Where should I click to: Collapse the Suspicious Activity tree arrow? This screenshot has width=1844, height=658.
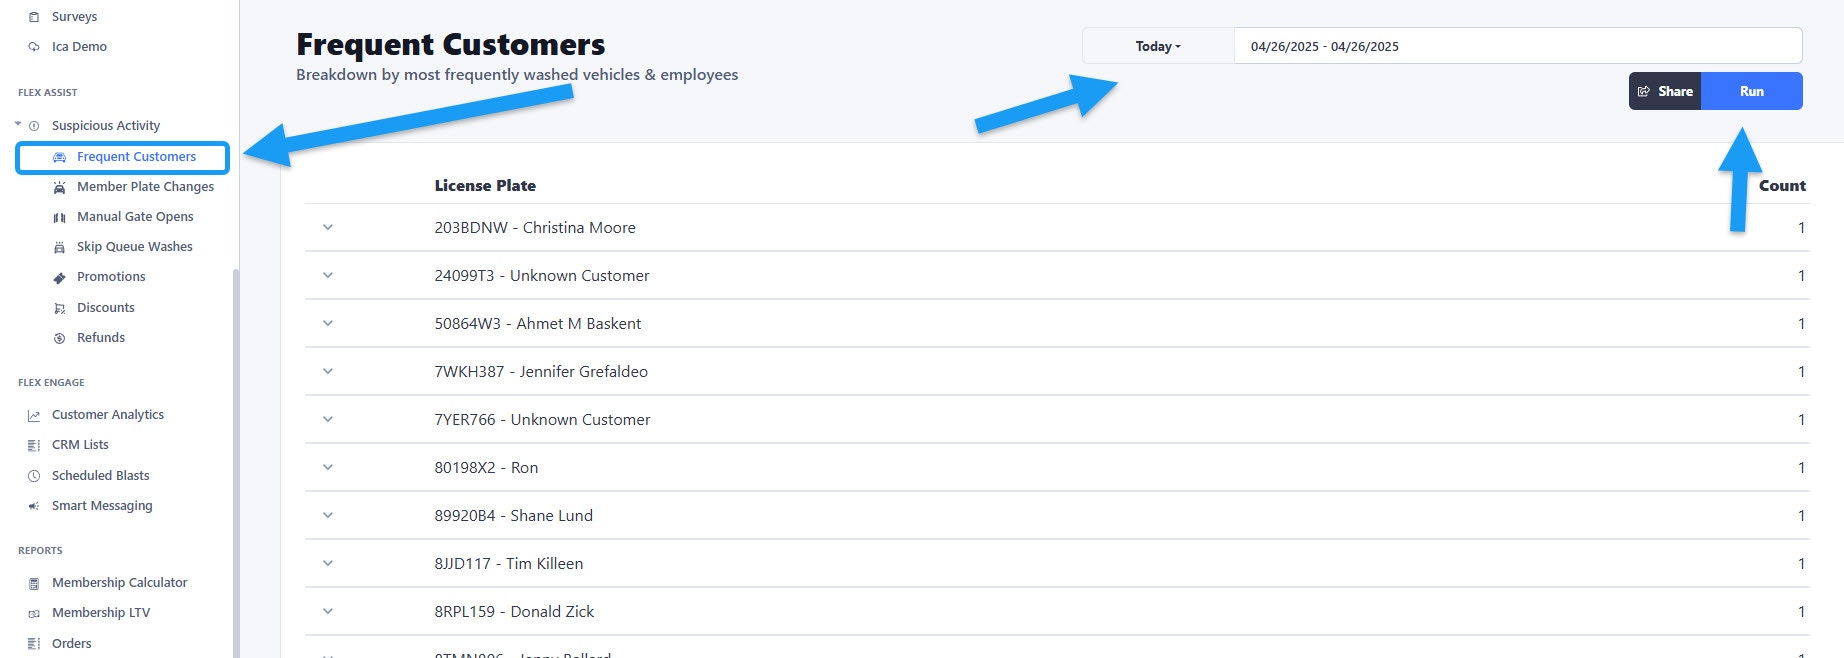[x=18, y=124]
